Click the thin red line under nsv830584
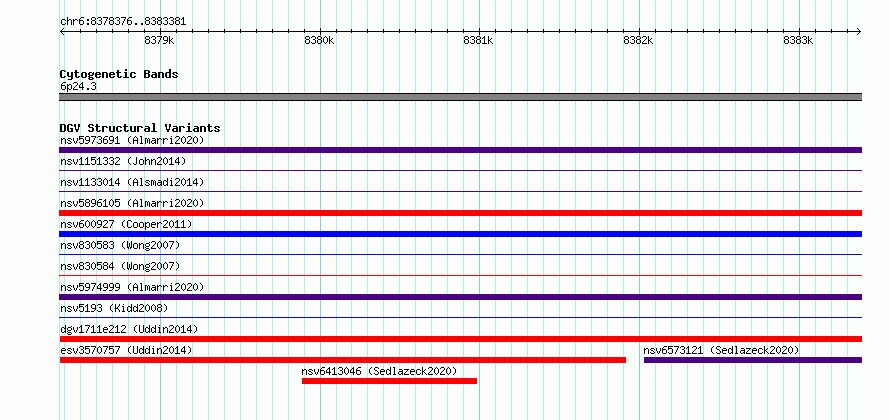This screenshot has height=420, width=890. 461,275
